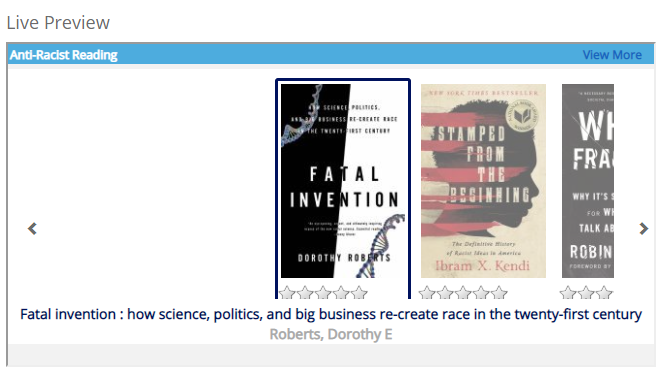Select the Stamped from the Beginning cover
Viewport: 662px width, 388px height.
tap(483, 181)
